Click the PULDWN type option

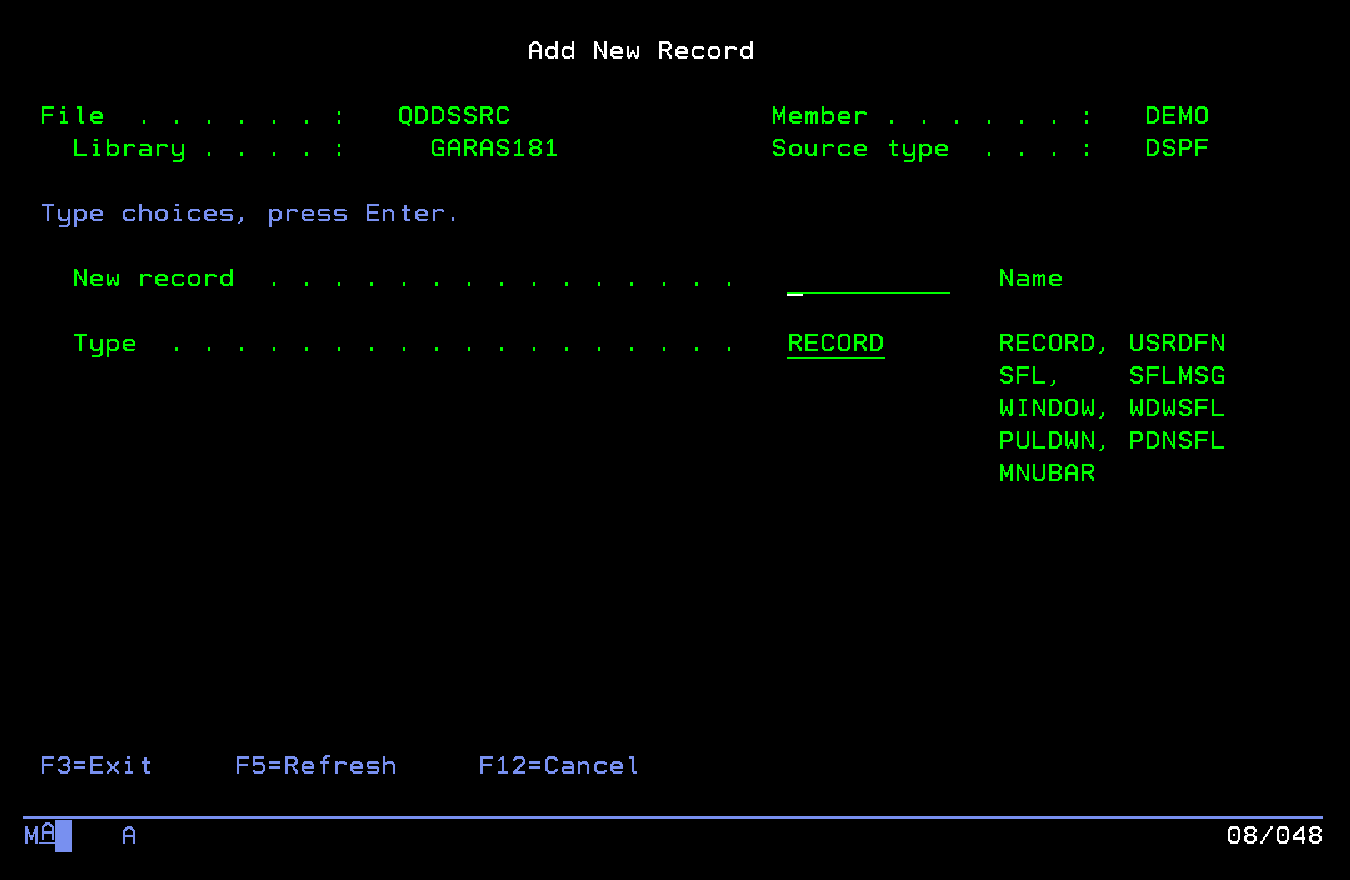[1047, 441]
